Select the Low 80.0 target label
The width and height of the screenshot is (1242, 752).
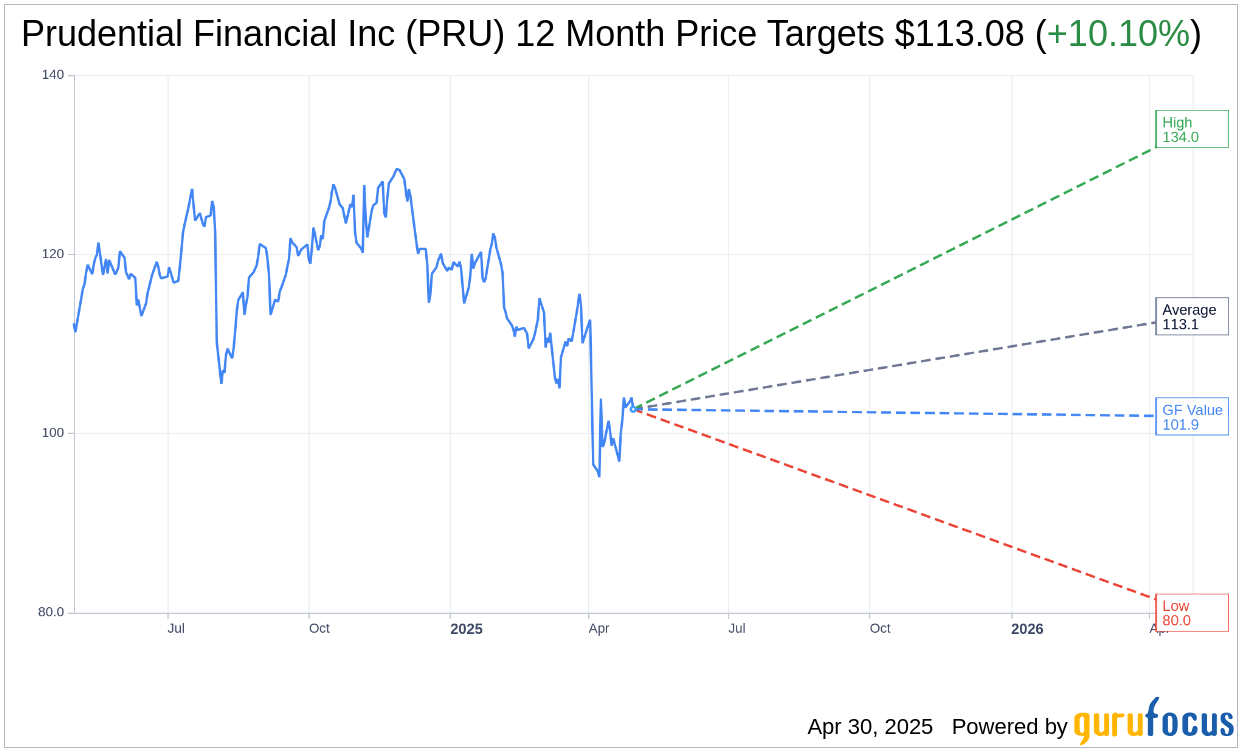(1191, 612)
